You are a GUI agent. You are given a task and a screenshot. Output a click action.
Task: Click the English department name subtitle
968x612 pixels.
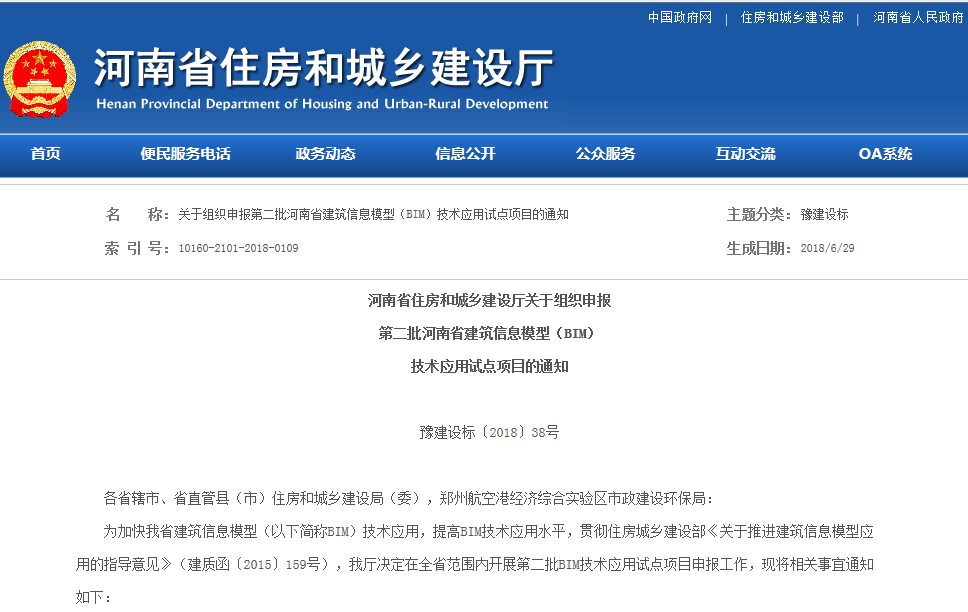[322, 104]
